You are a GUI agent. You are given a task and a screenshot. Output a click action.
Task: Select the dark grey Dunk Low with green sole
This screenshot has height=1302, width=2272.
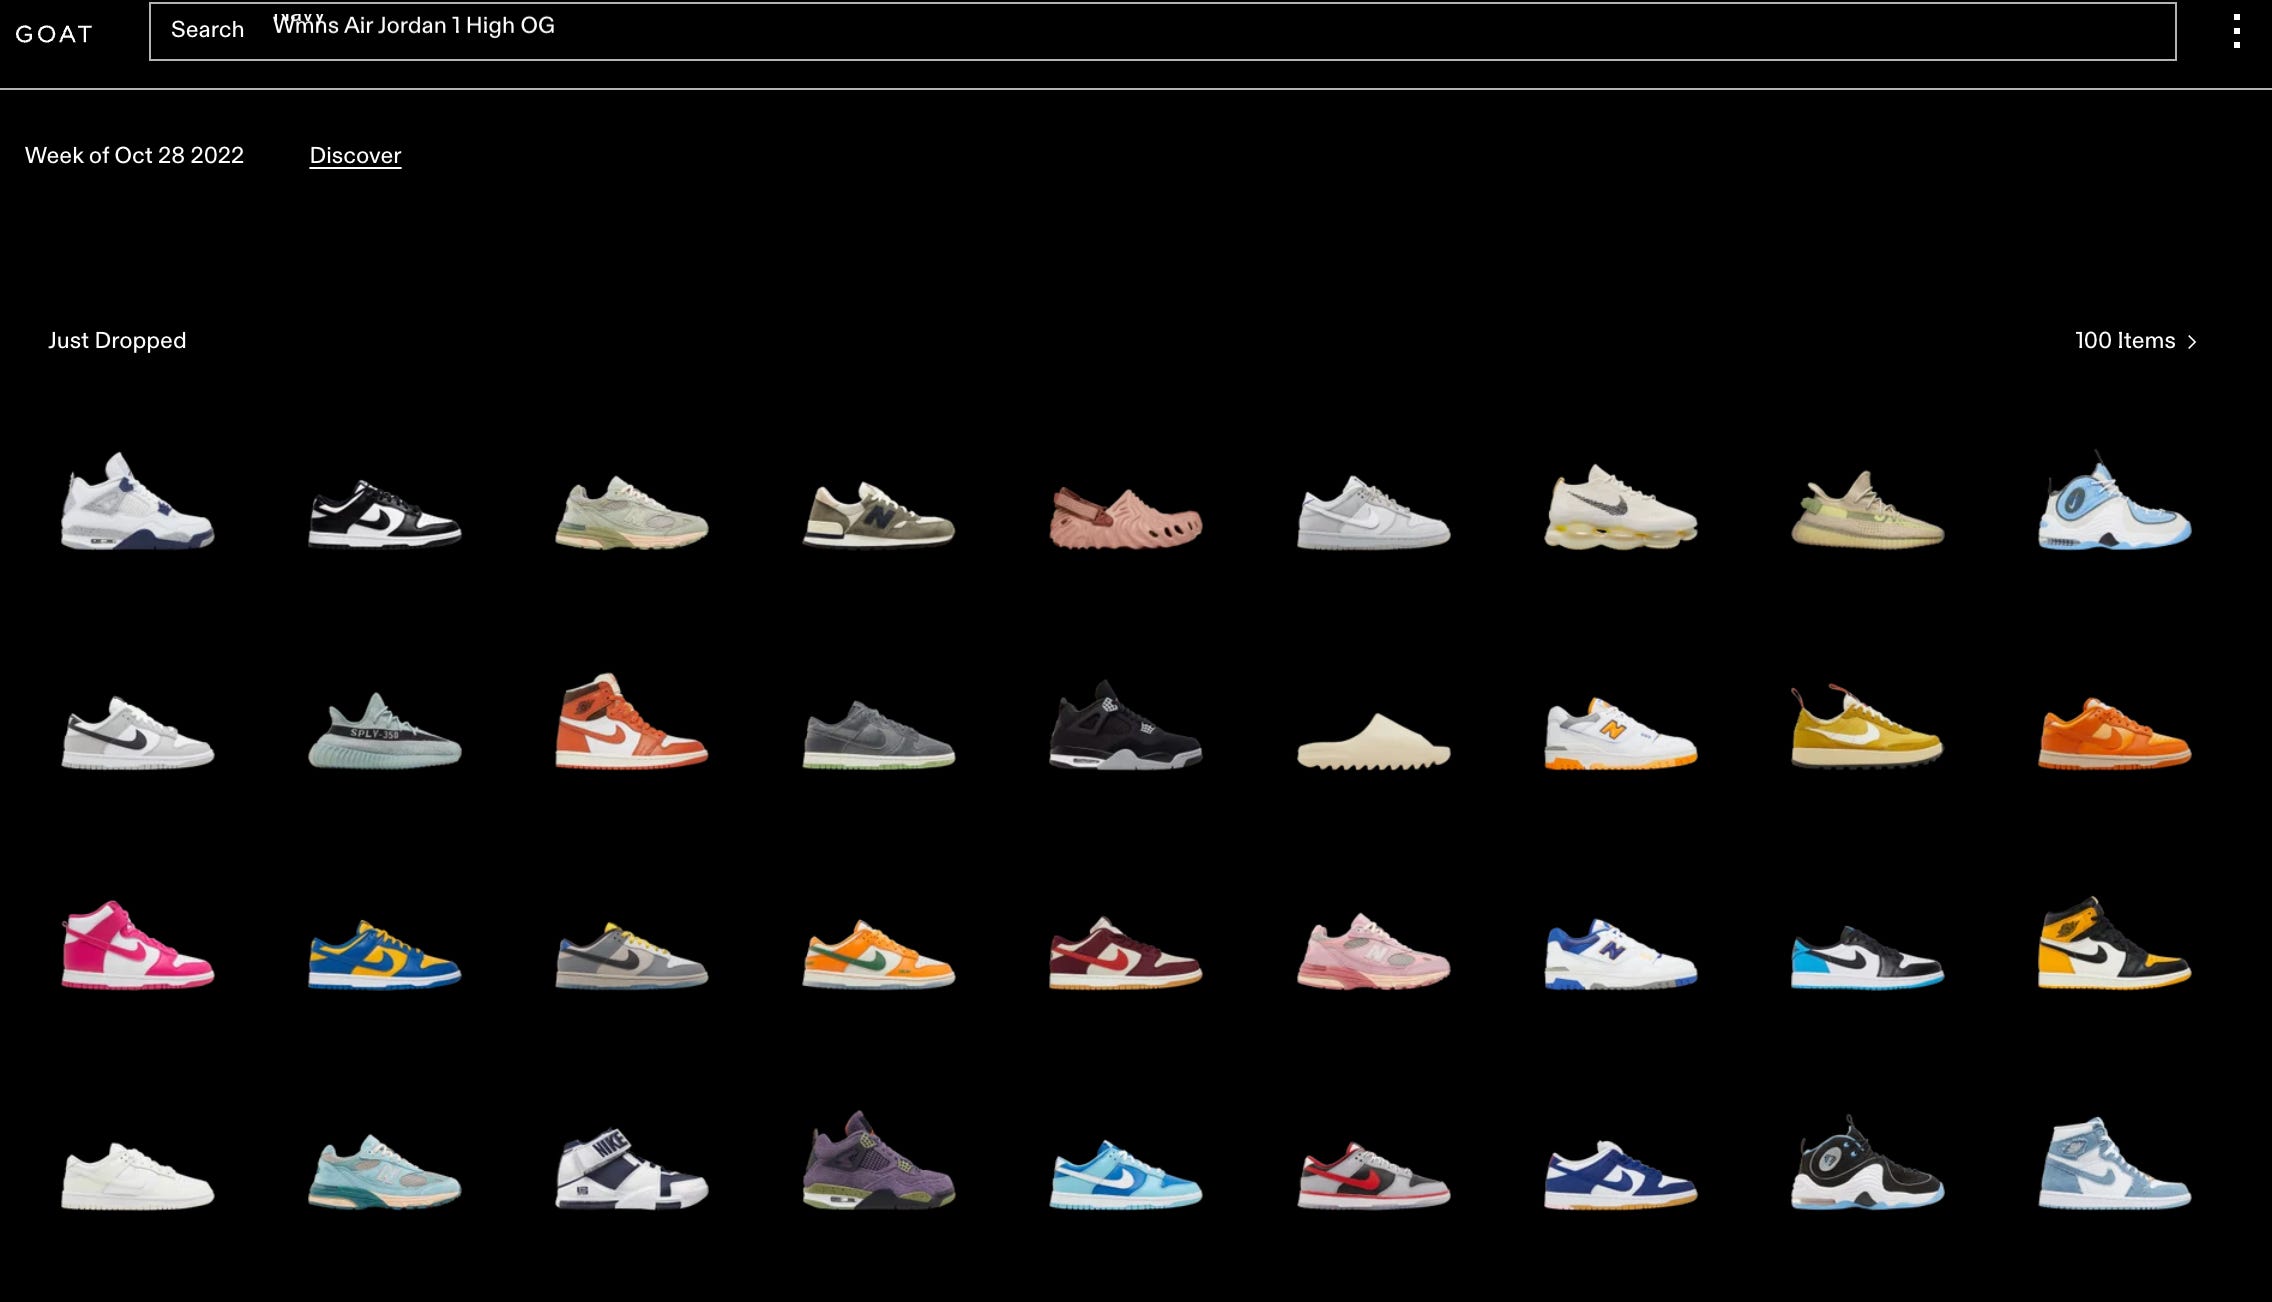point(879,734)
